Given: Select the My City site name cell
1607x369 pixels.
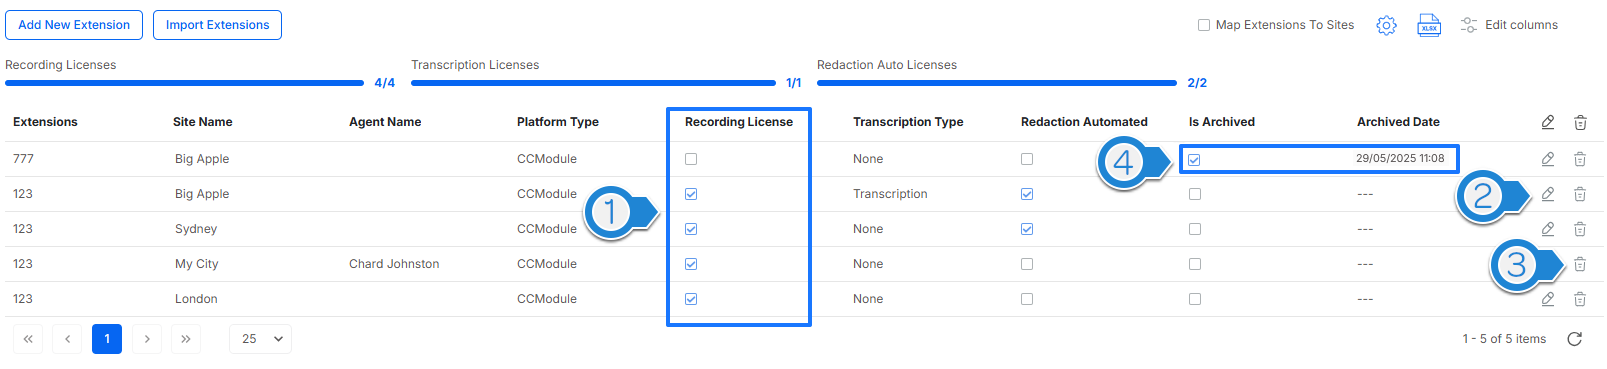Looking at the screenshot, I should coord(197,264).
